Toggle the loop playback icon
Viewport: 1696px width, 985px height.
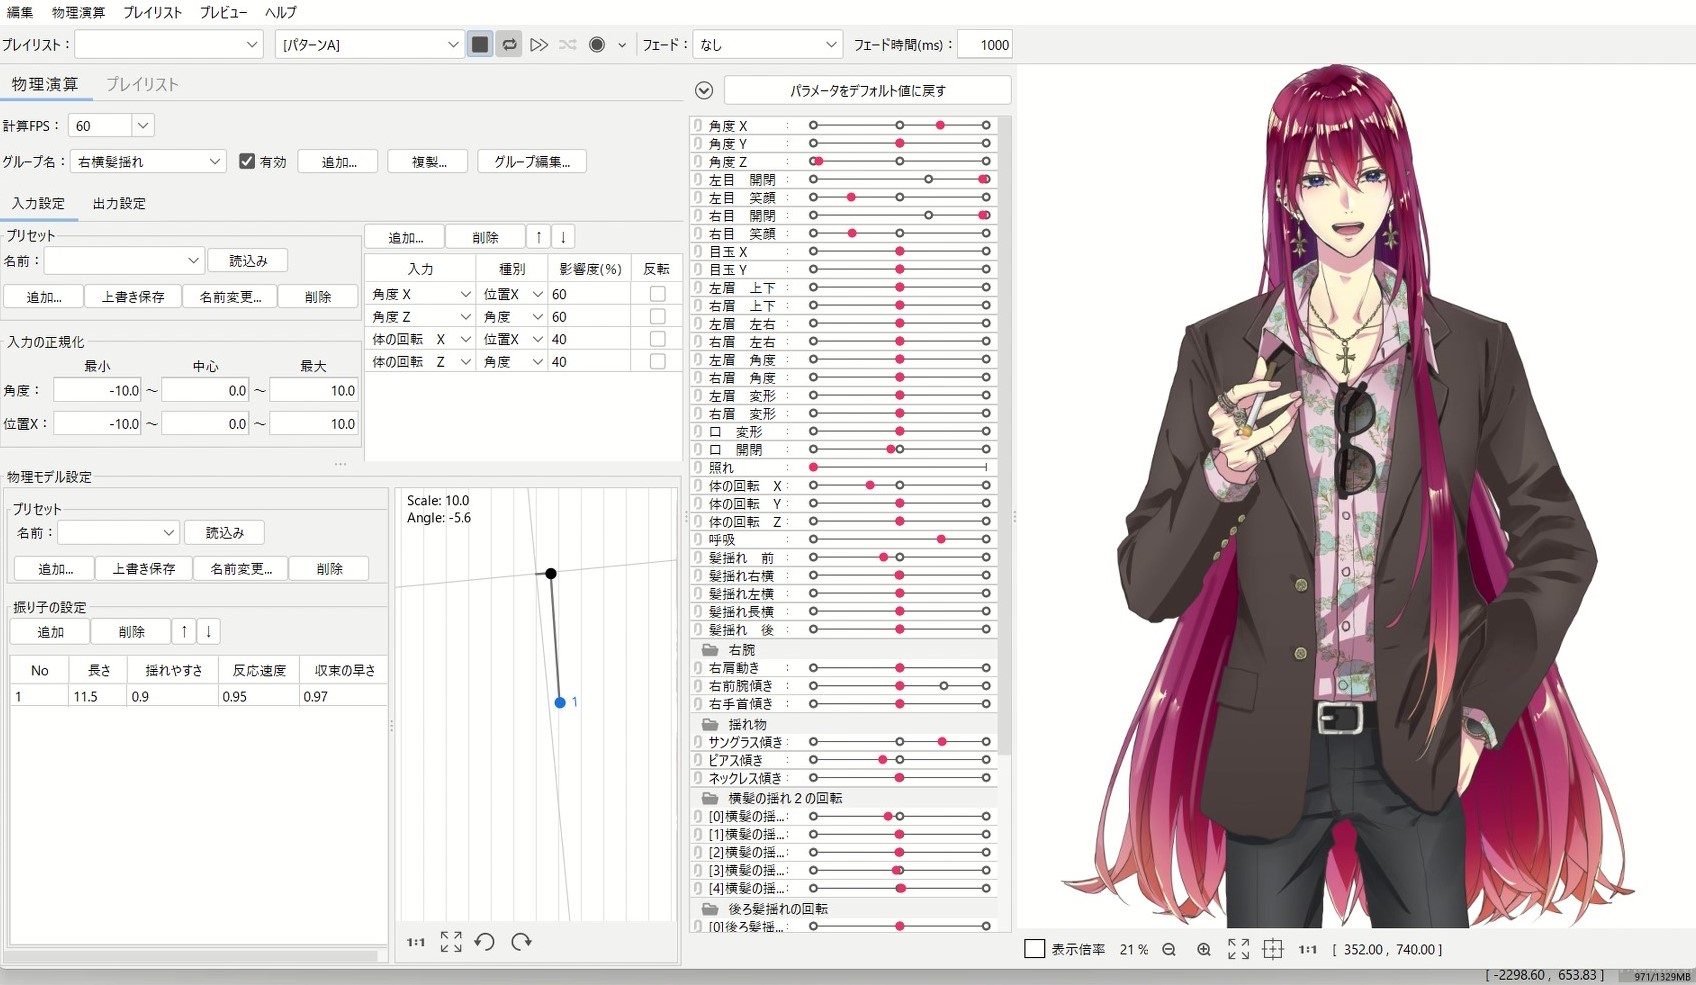[x=509, y=45]
